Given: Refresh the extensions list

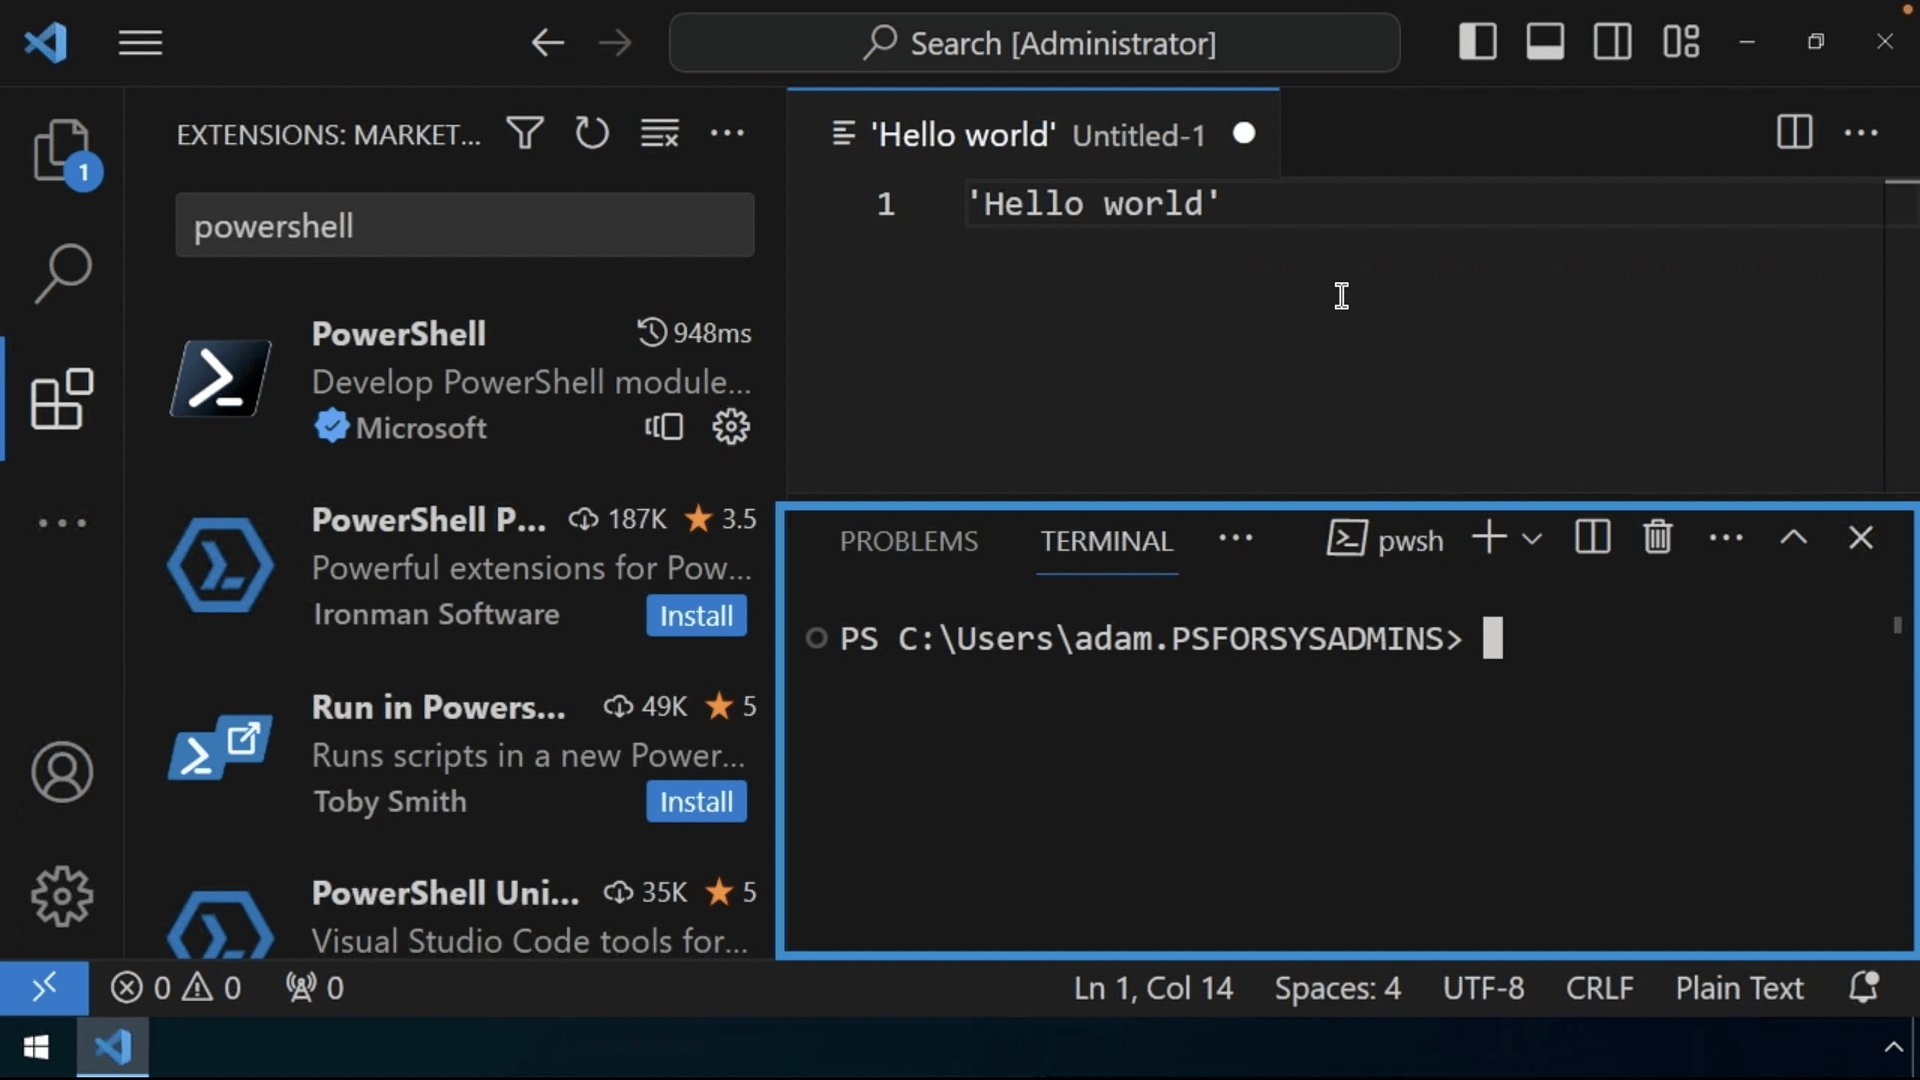Looking at the screenshot, I should tap(592, 133).
